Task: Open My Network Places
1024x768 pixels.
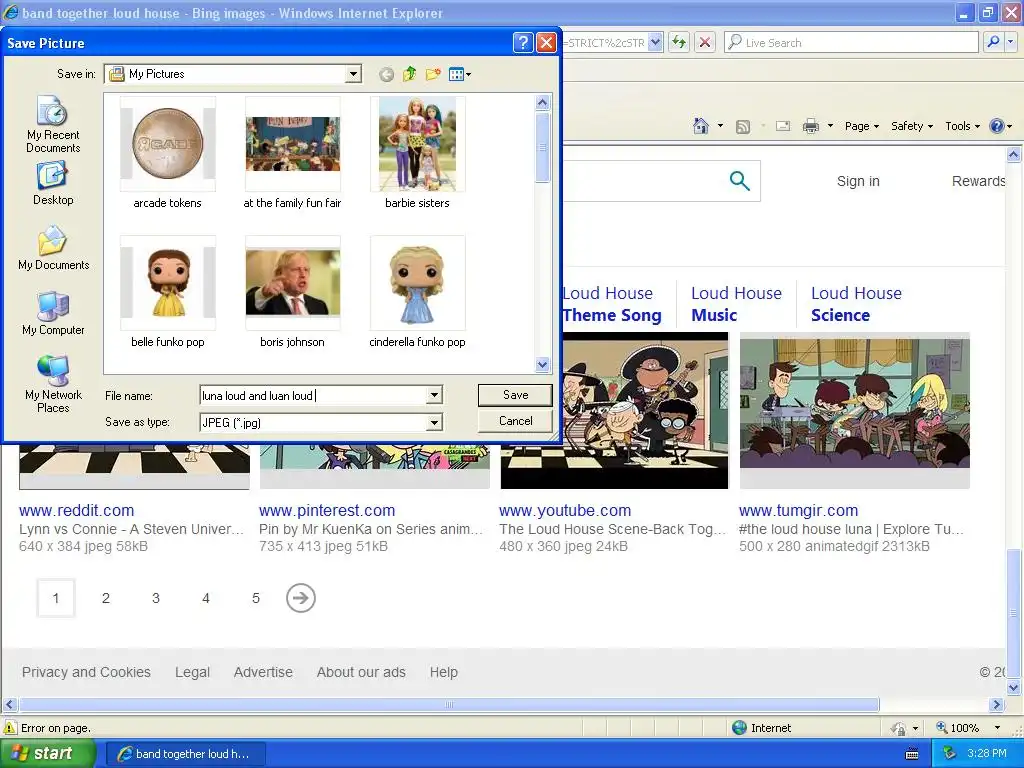Action: pyautogui.click(x=53, y=384)
